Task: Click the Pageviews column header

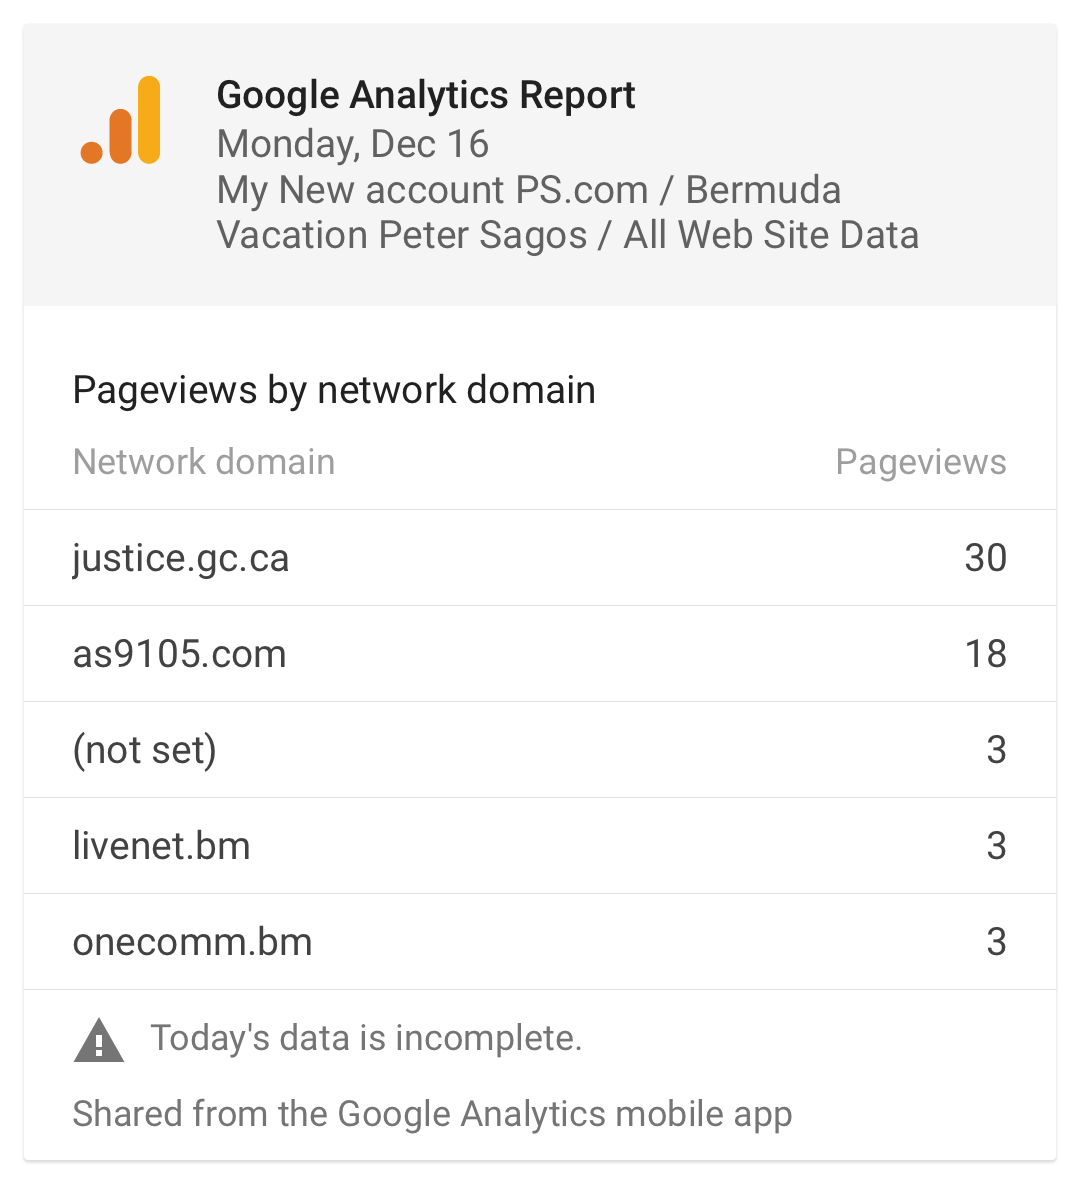Action: tap(920, 462)
